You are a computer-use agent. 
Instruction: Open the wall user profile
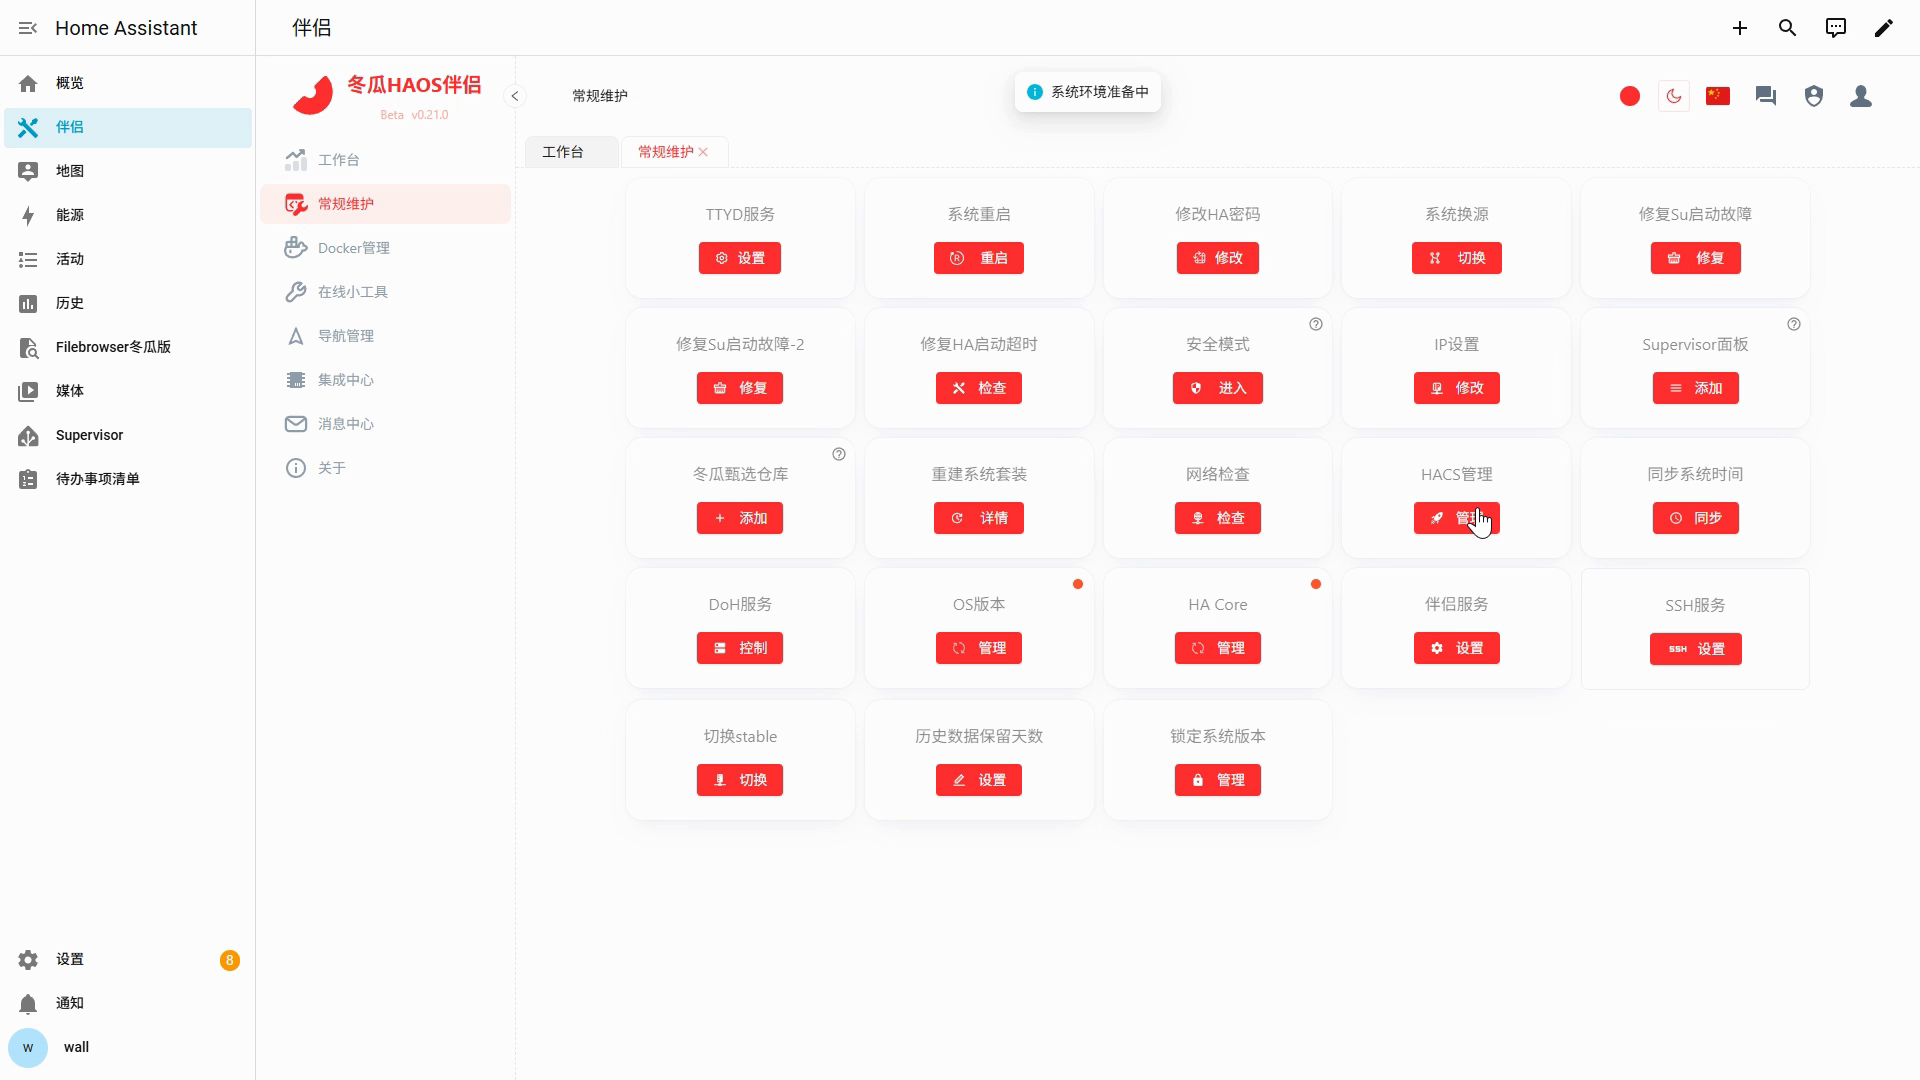pyautogui.click(x=128, y=1047)
